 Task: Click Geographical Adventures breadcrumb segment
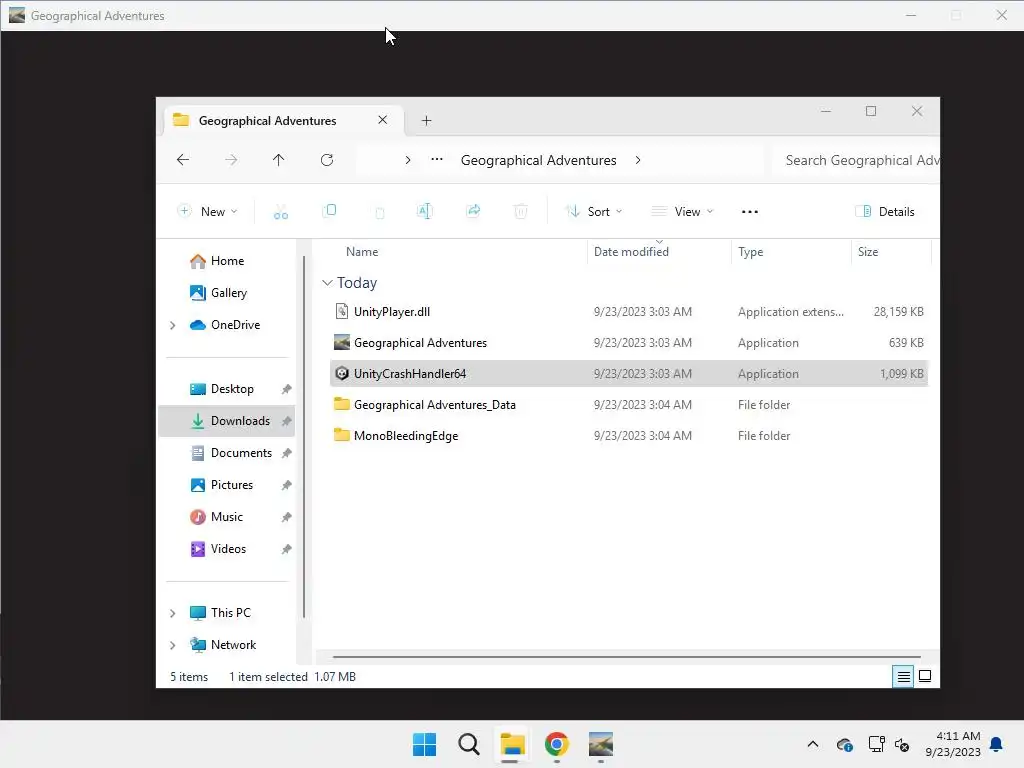click(x=538, y=160)
